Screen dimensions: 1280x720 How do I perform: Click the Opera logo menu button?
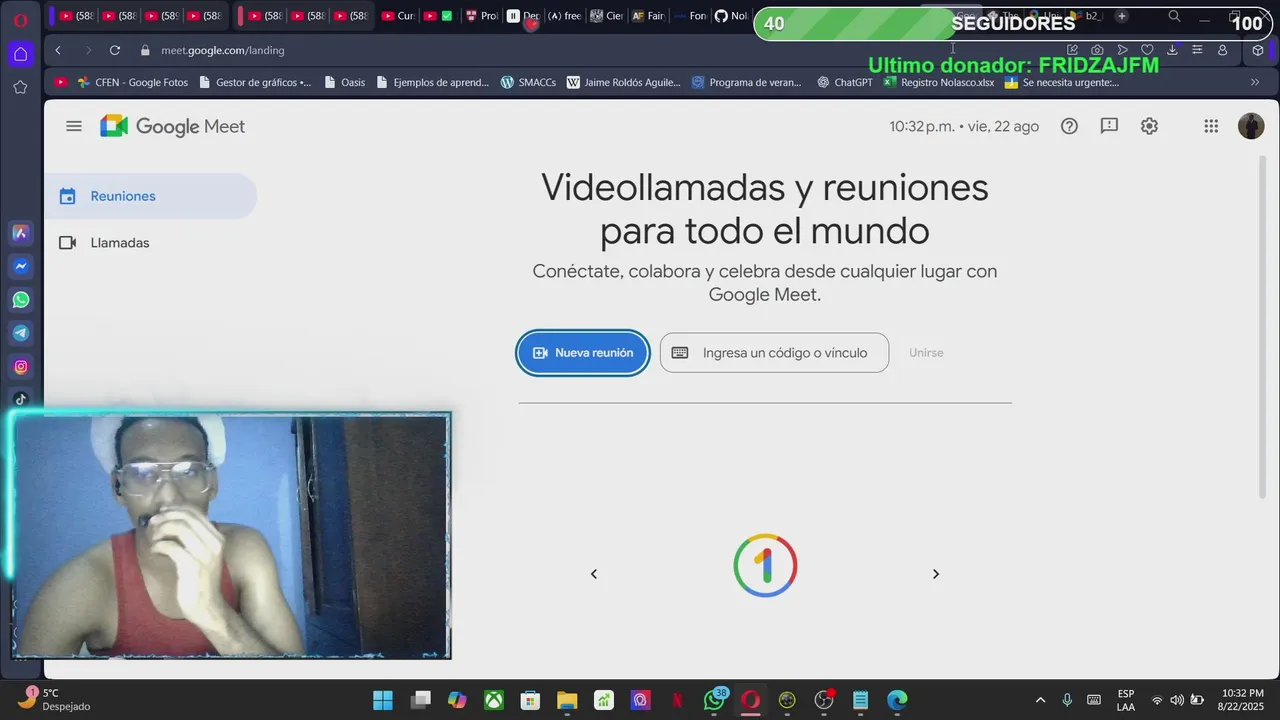[x=20, y=18]
